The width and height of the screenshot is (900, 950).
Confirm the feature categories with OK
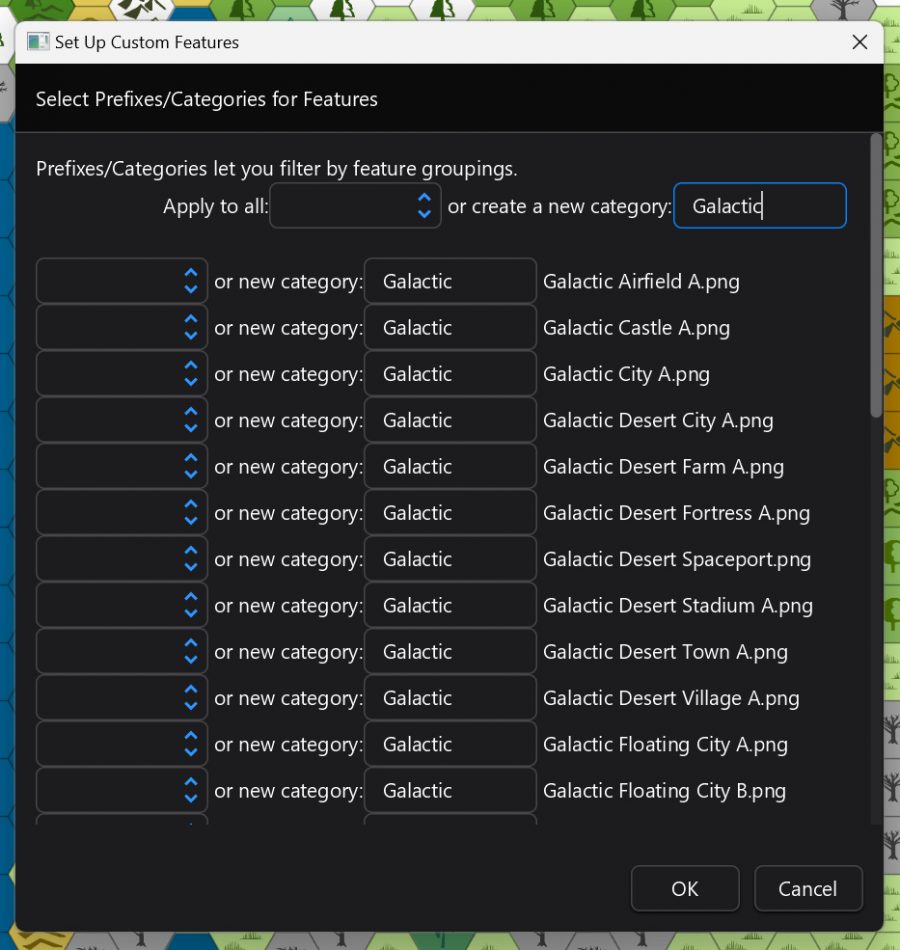tap(685, 888)
